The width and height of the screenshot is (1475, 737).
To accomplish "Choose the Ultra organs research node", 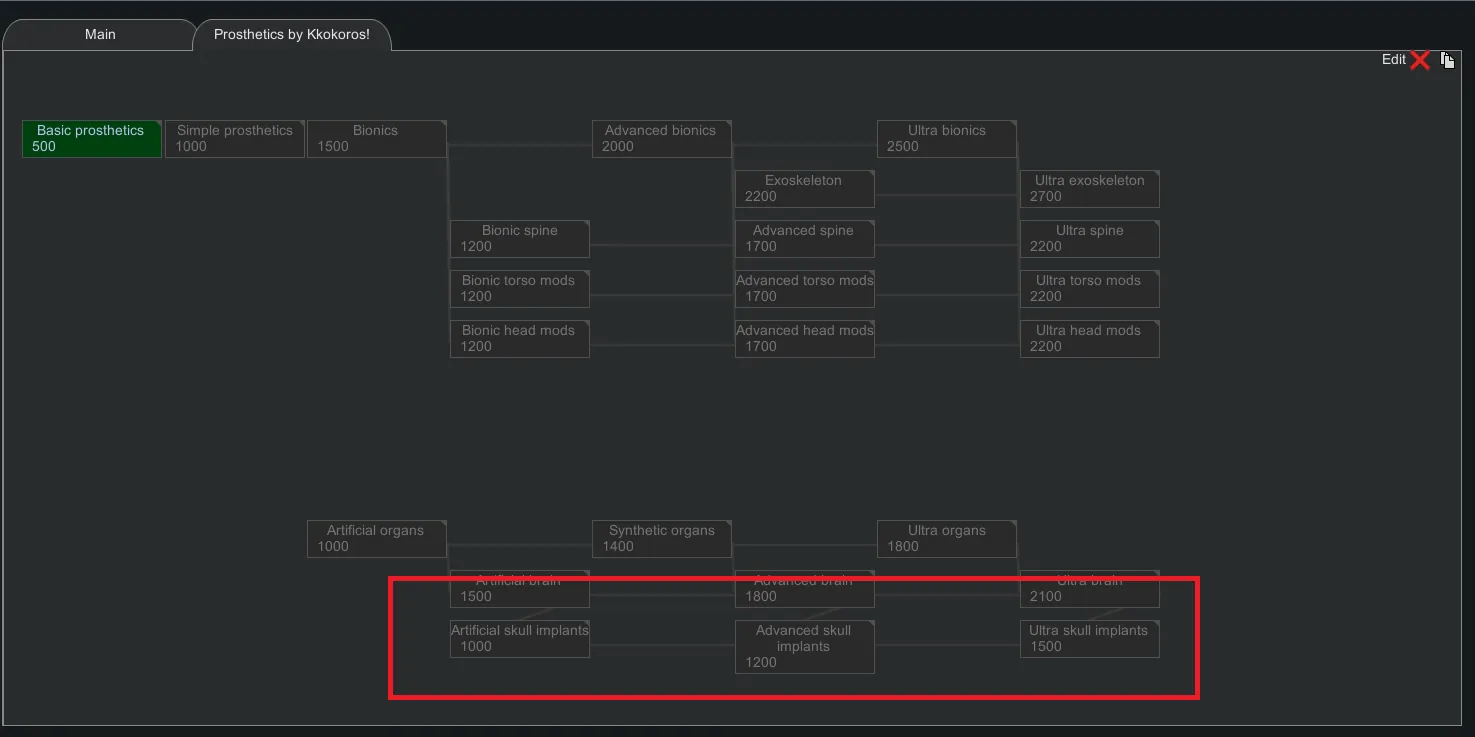I will pyautogui.click(x=946, y=539).
